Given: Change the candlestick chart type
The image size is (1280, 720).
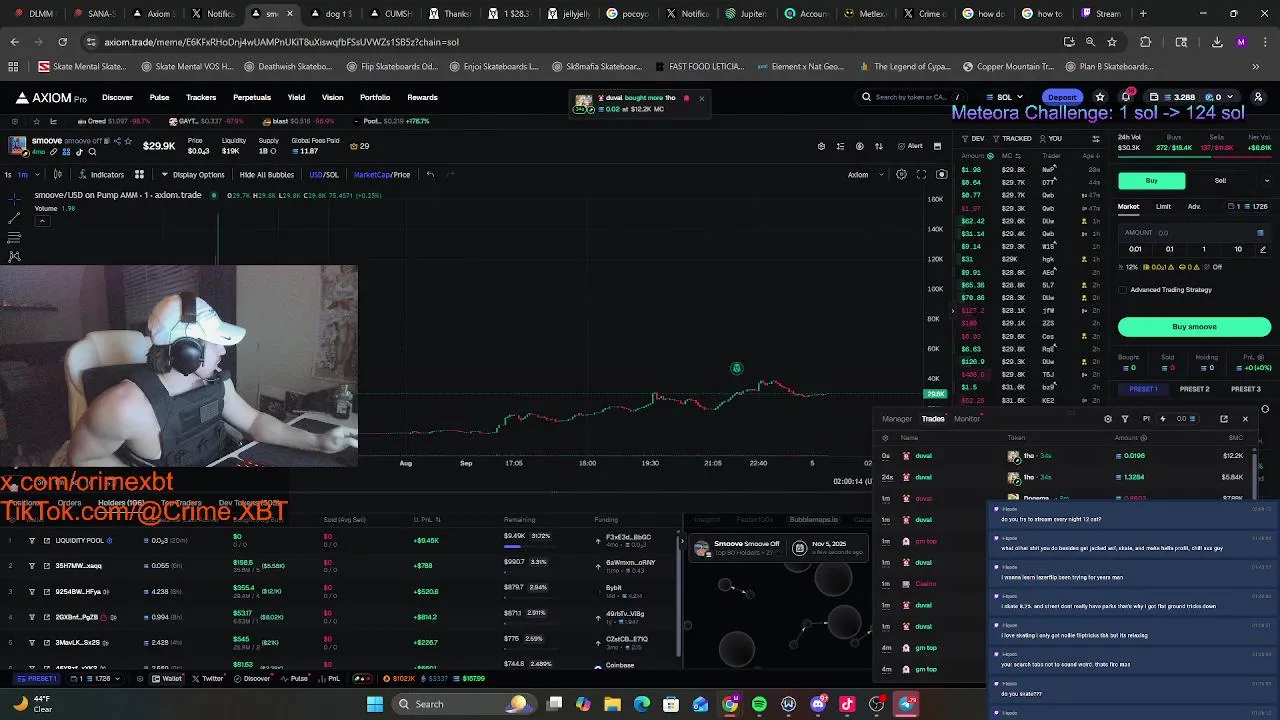Looking at the screenshot, I should pyautogui.click(x=58, y=175).
